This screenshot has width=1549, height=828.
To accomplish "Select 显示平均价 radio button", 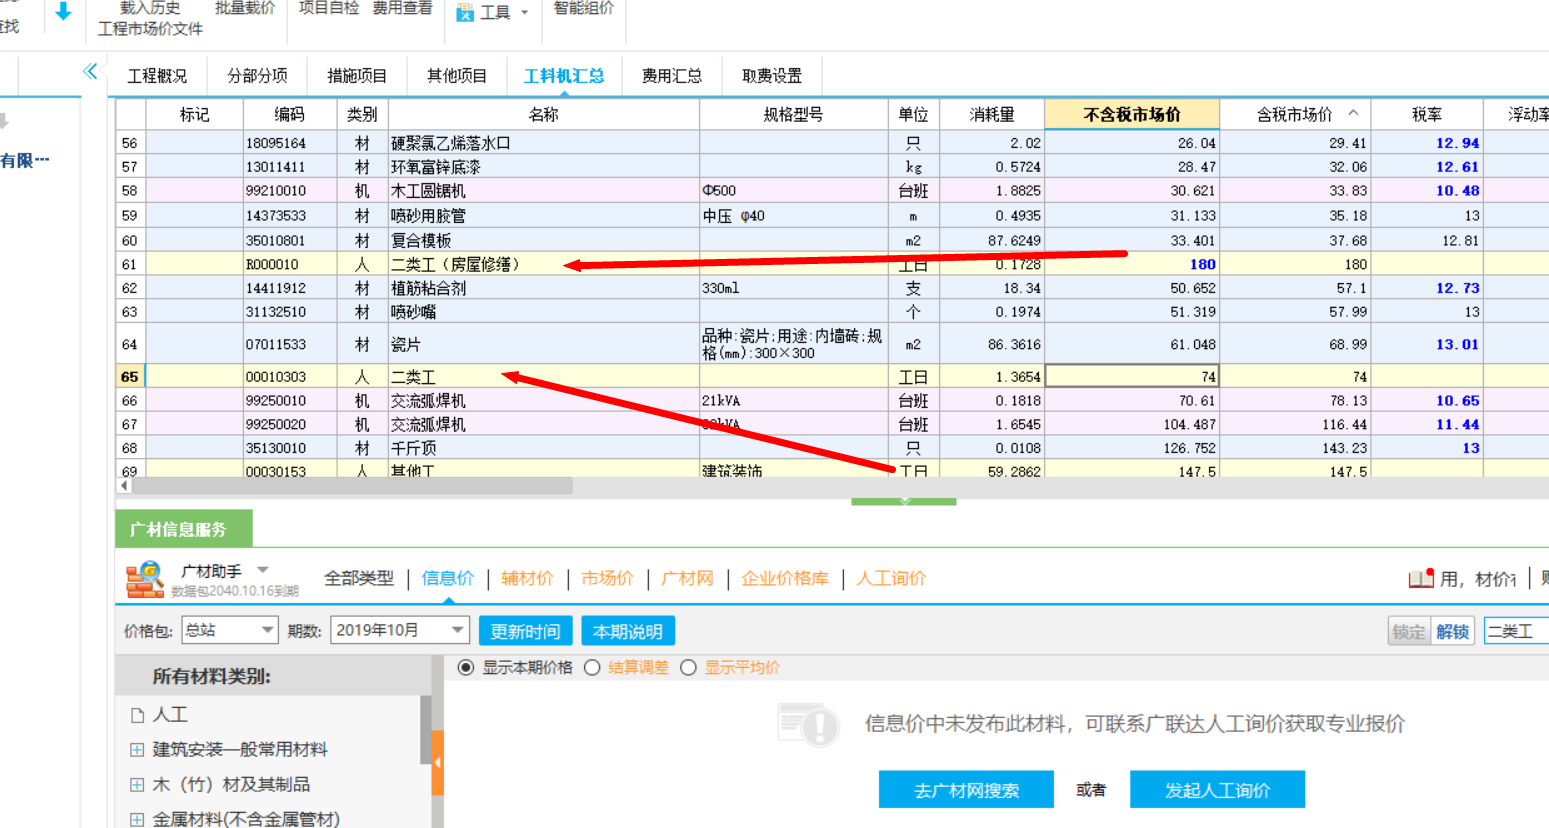I will point(688,667).
